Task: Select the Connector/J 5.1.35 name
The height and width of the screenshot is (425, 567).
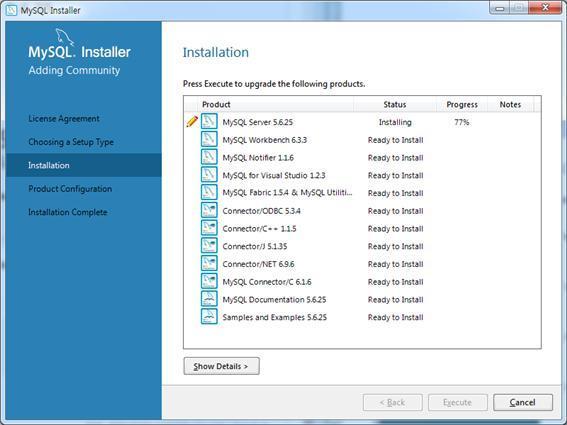Action: click(x=255, y=246)
